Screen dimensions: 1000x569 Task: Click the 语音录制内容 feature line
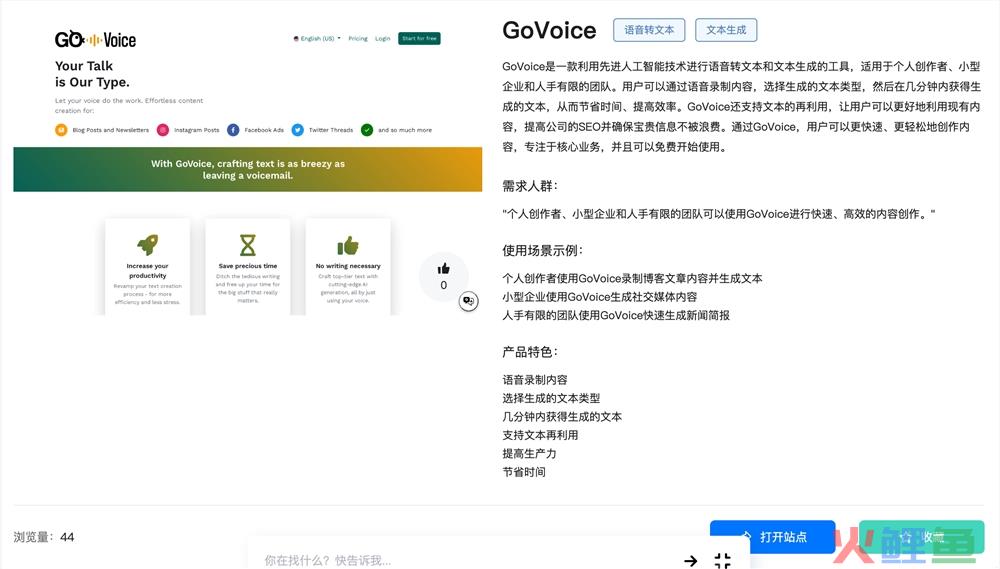tap(534, 380)
